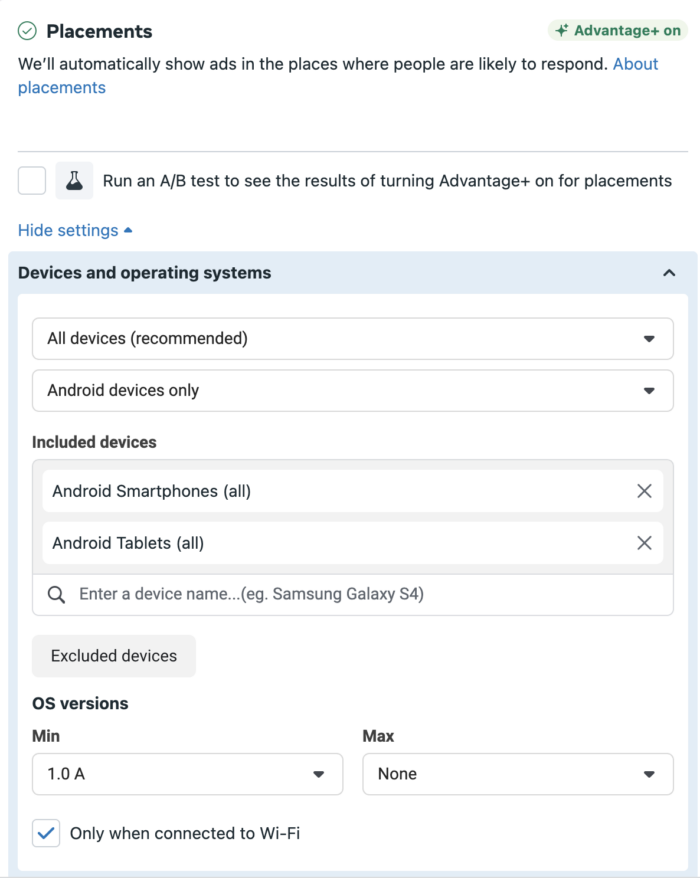700x878 pixels.
Task: Click the Advantage+ sparkle icon
Action: coord(562,30)
